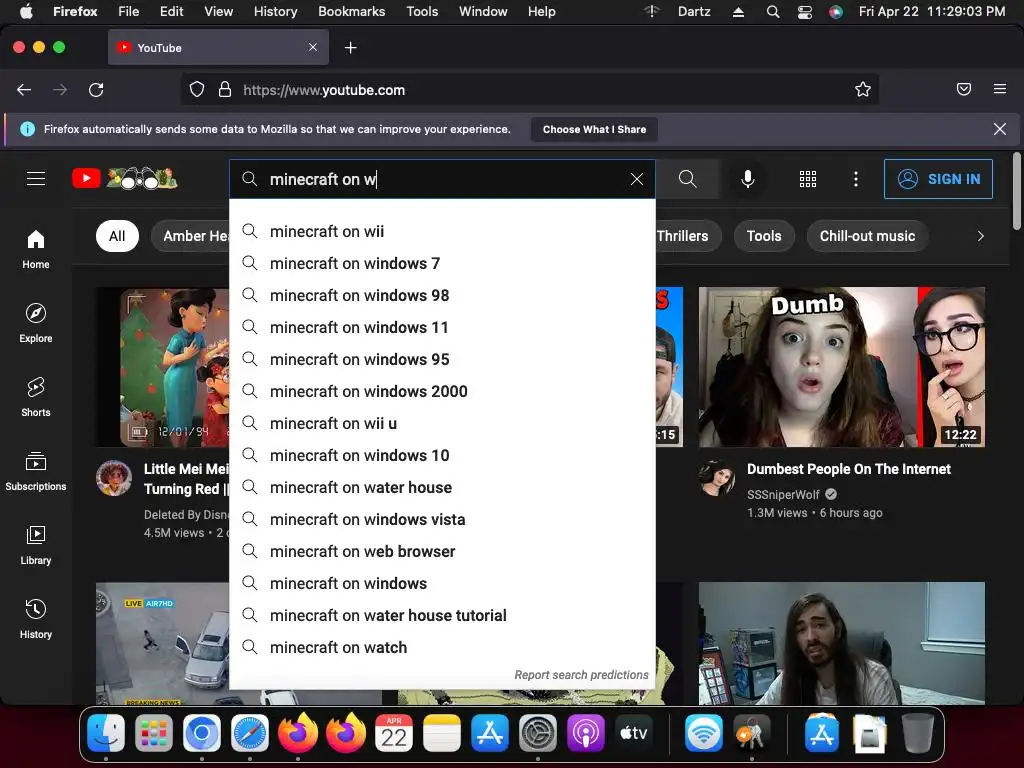
Task: Choose suggestion minecraft on windows 95
Action: pos(442,359)
